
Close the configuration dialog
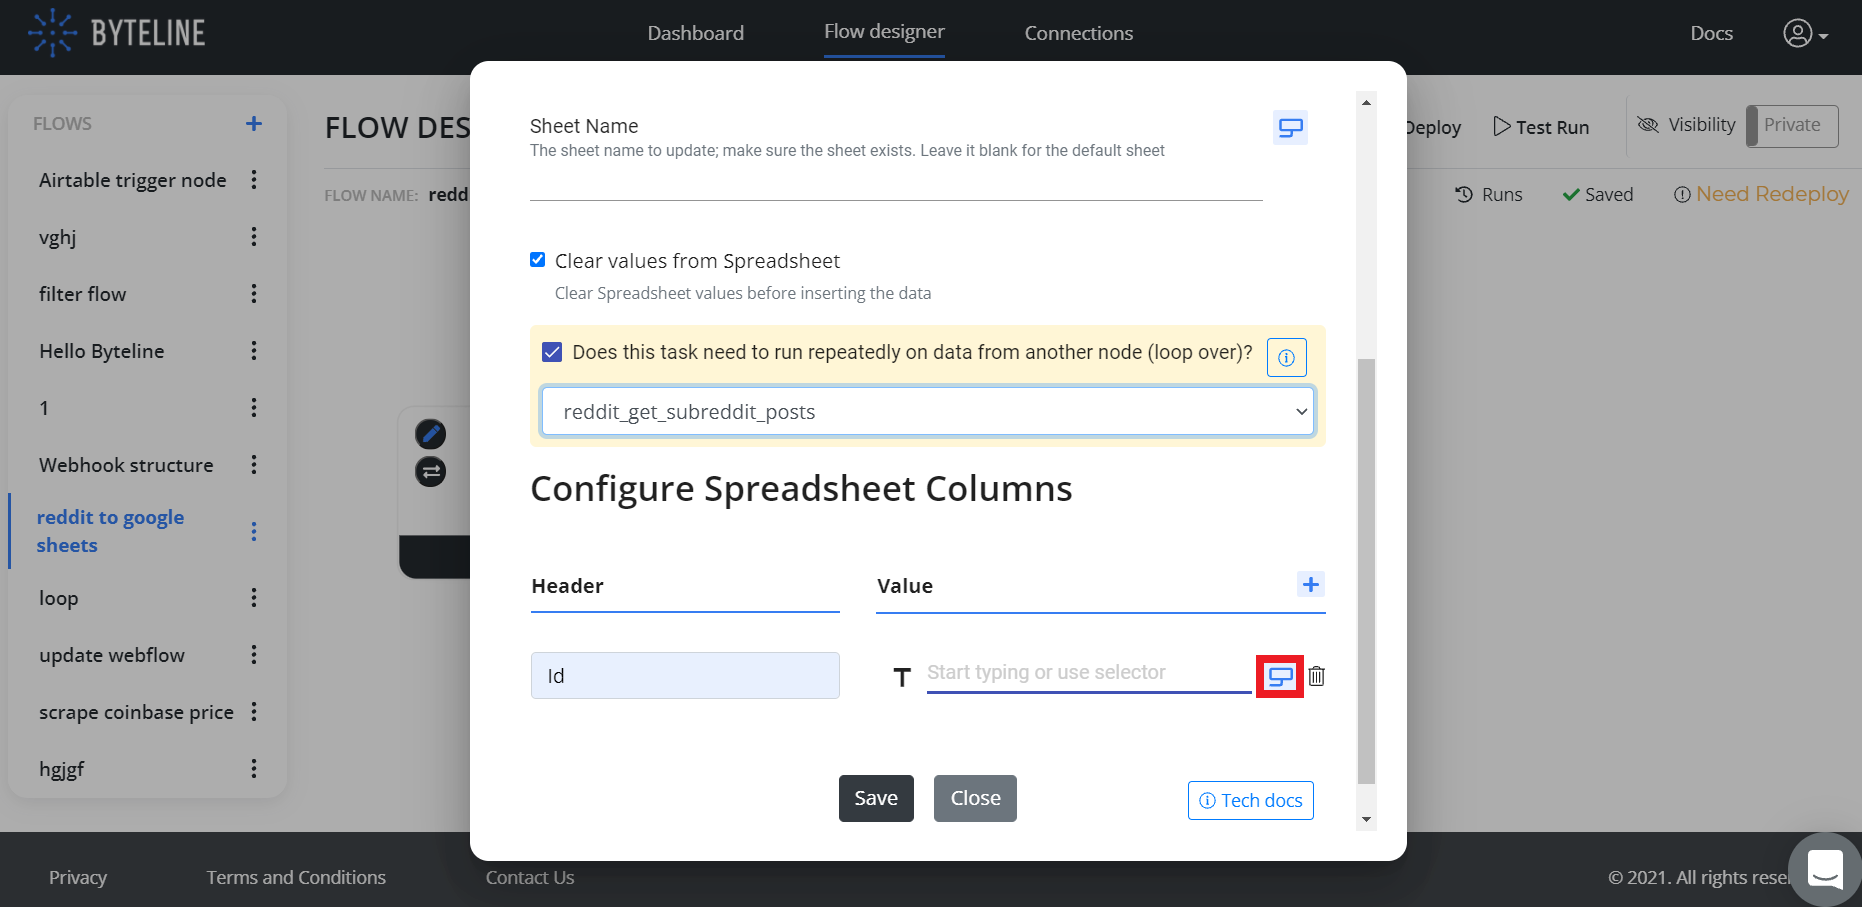pos(975,798)
